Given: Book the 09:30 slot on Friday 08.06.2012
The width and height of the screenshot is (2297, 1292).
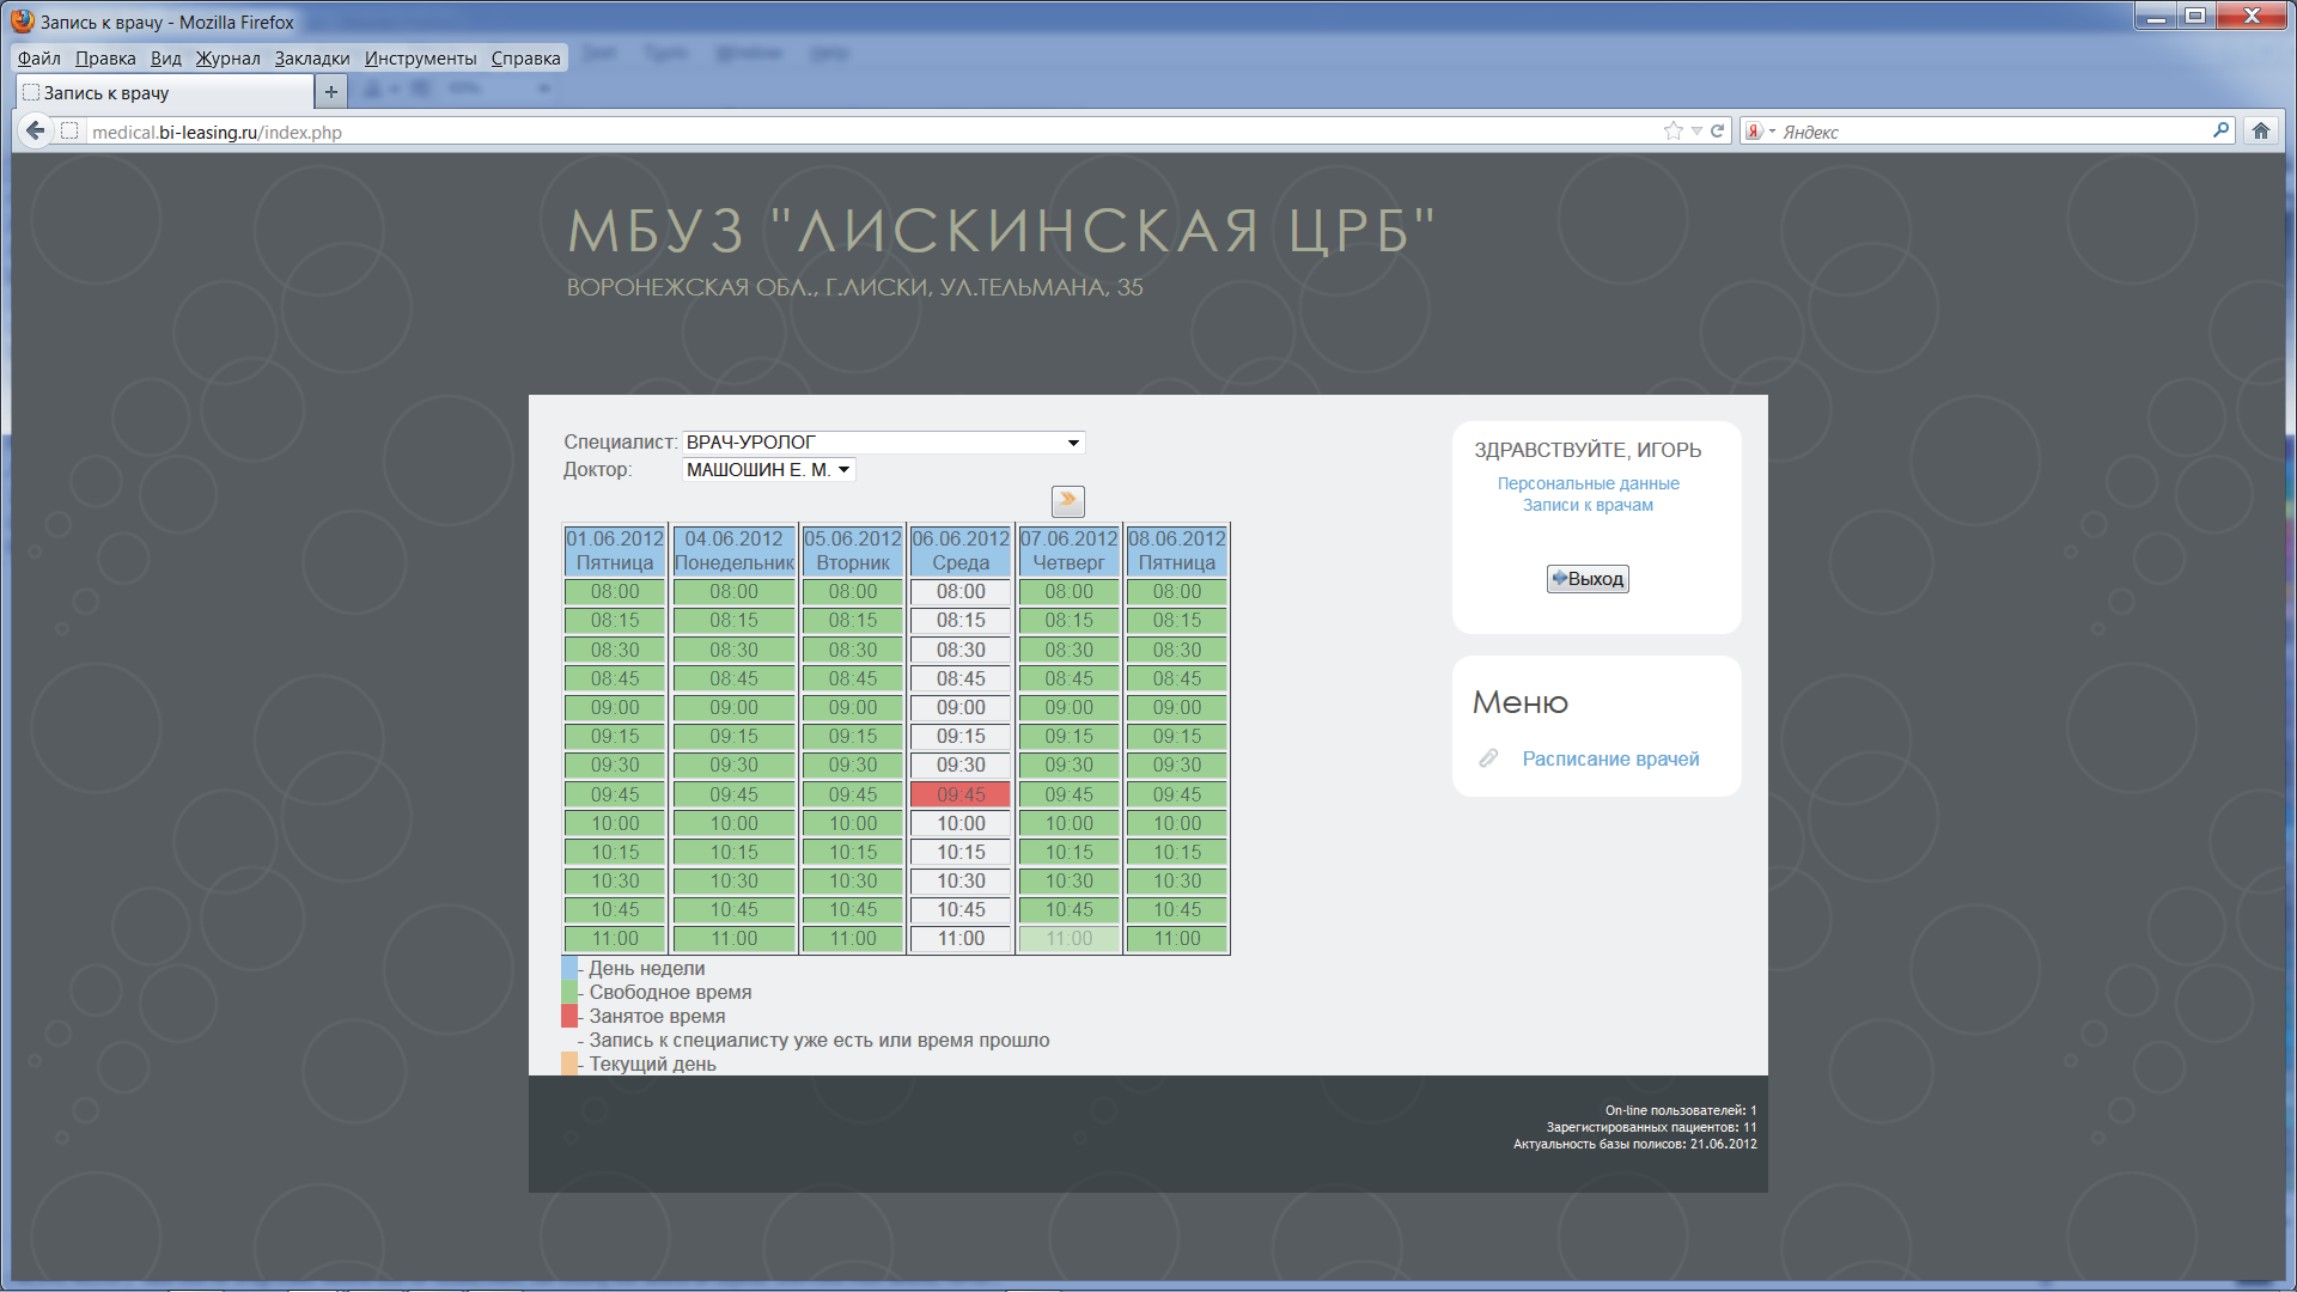Looking at the screenshot, I should pos(1176,765).
